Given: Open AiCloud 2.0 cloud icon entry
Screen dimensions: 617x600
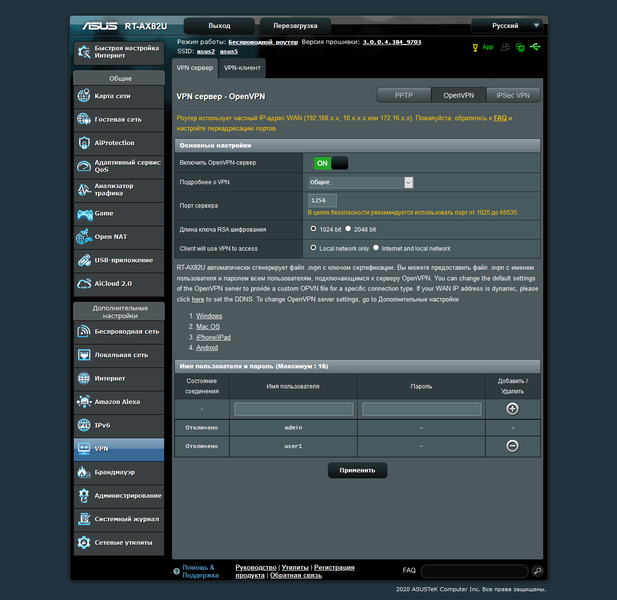Looking at the screenshot, I should [x=84, y=284].
